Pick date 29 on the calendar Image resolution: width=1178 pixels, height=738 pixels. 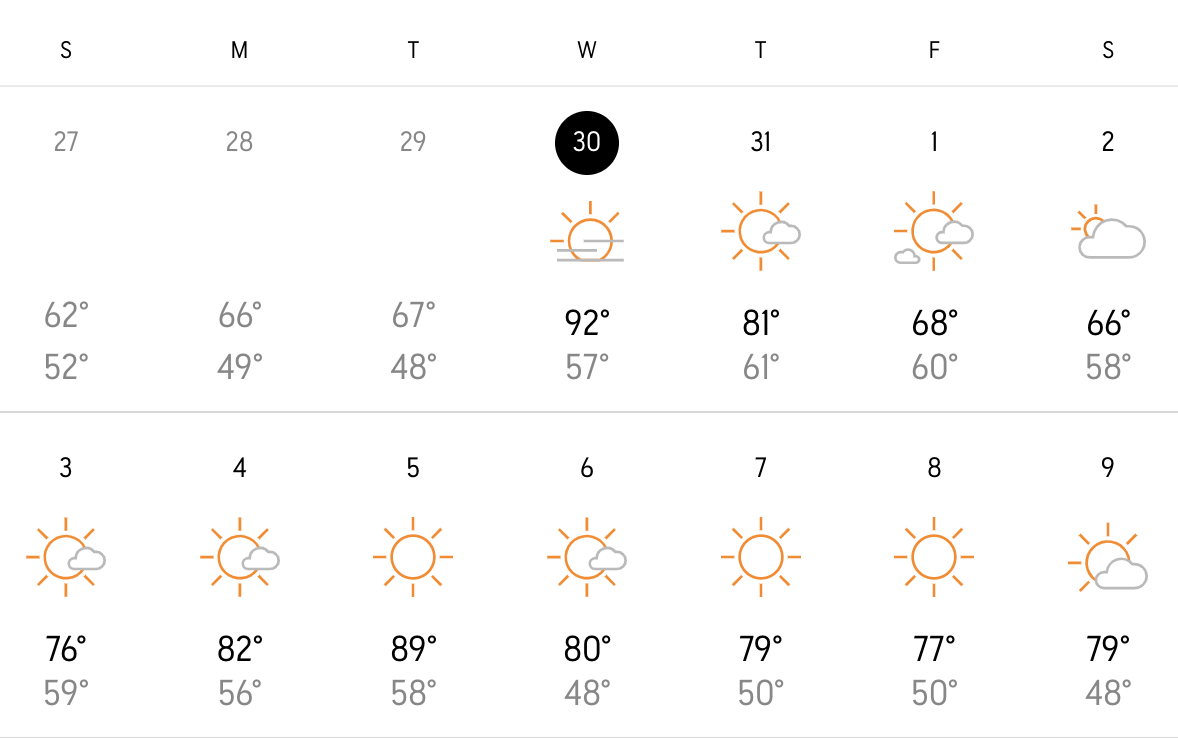click(413, 141)
